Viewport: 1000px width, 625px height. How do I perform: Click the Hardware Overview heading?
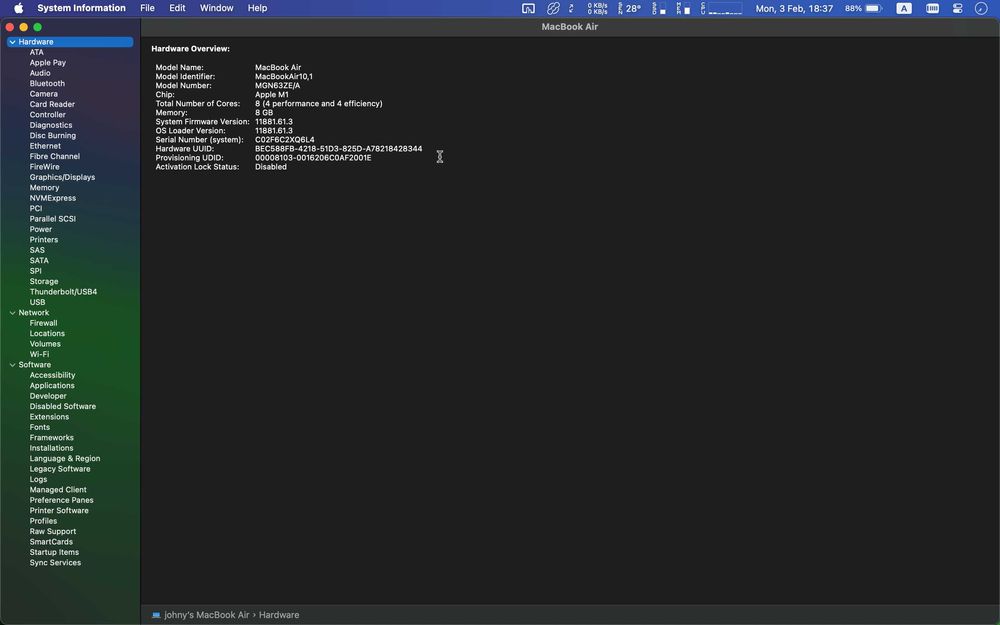(x=190, y=48)
